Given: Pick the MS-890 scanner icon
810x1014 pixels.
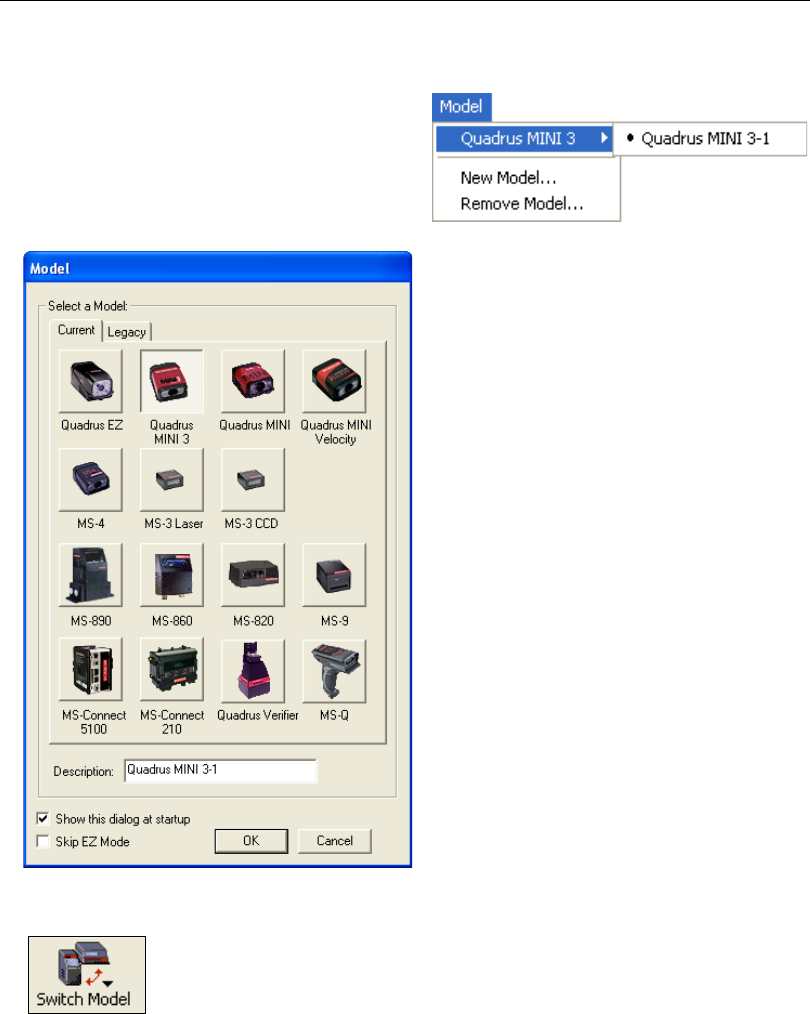Looking at the screenshot, I should pyautogui.click(x=91, y=575).
